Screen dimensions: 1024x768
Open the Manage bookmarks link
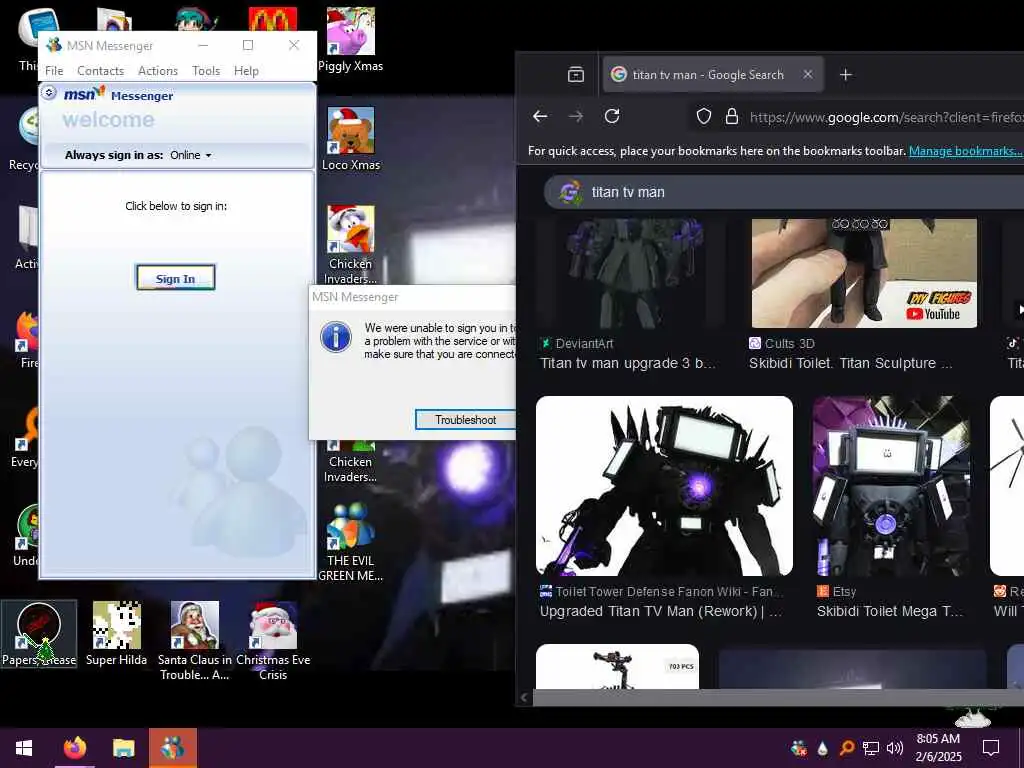[965, 151]
